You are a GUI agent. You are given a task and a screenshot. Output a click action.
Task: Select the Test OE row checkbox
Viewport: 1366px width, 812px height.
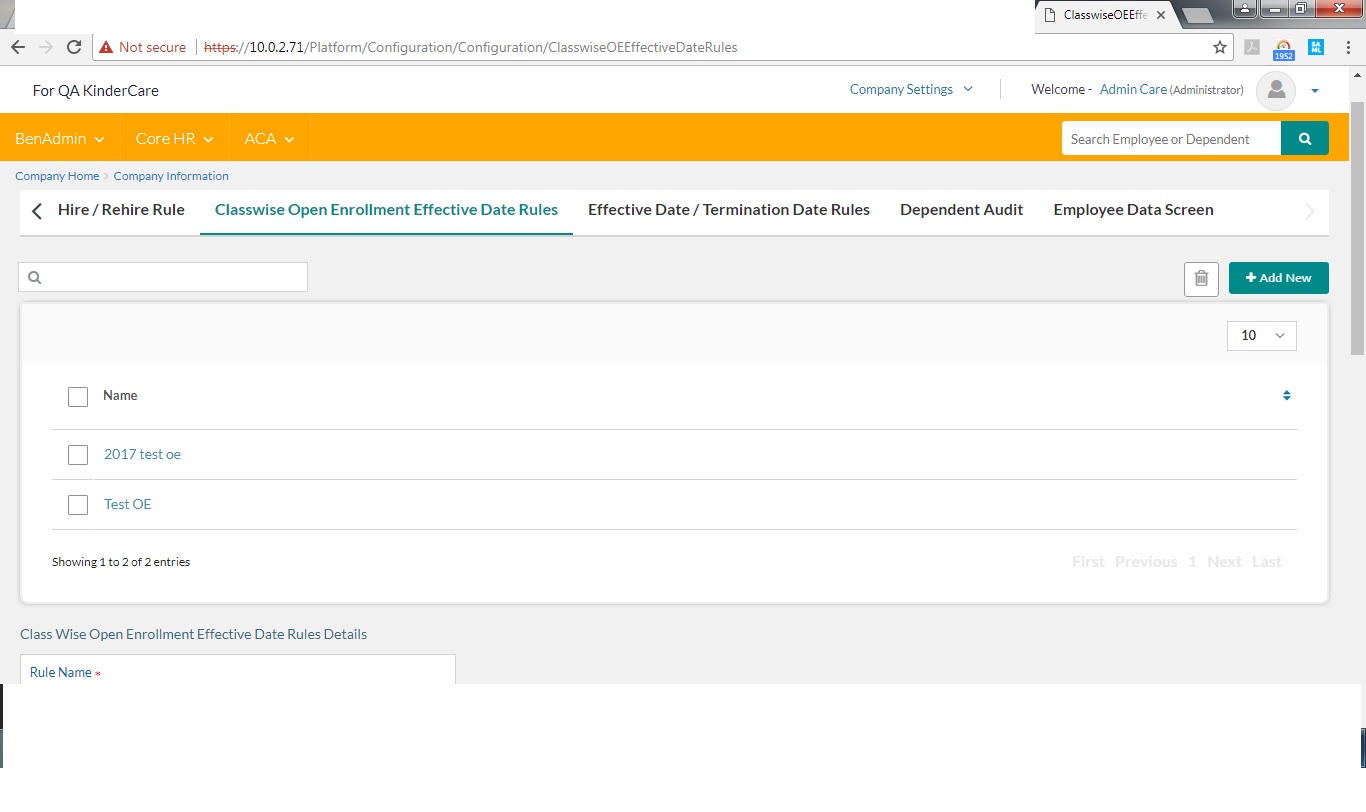coord(78,505)
